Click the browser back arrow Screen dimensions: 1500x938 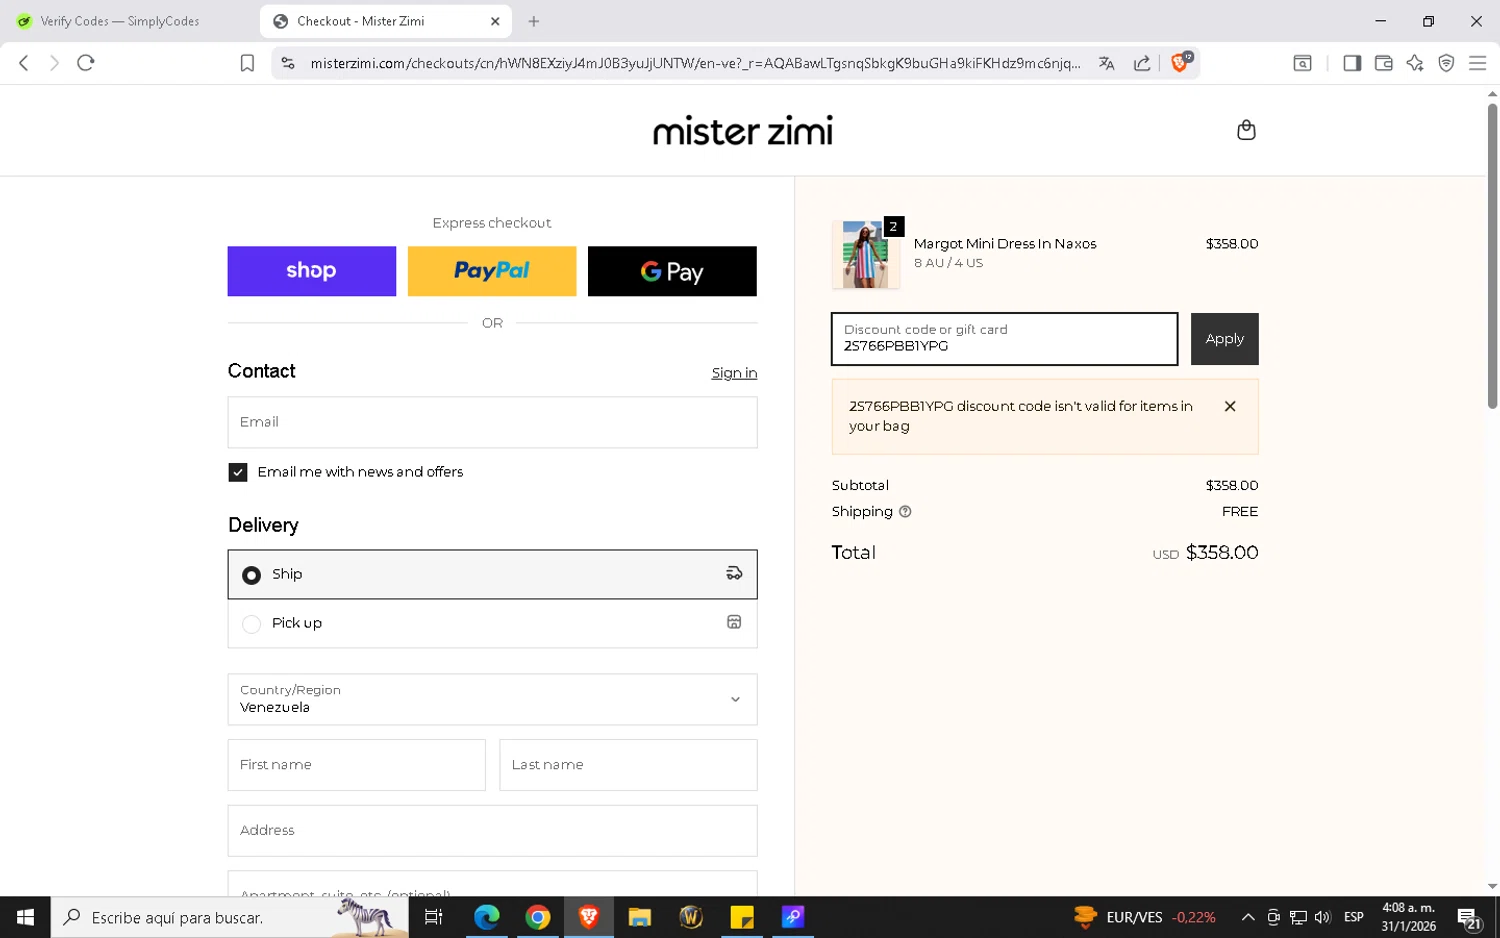(x=24, y=63)
